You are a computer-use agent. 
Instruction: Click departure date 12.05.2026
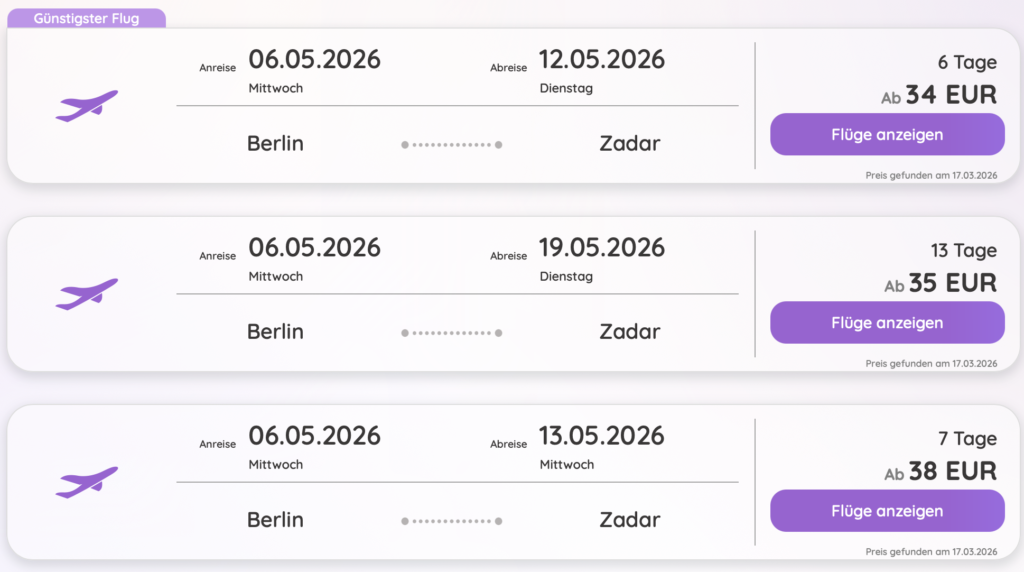(601, 60)
